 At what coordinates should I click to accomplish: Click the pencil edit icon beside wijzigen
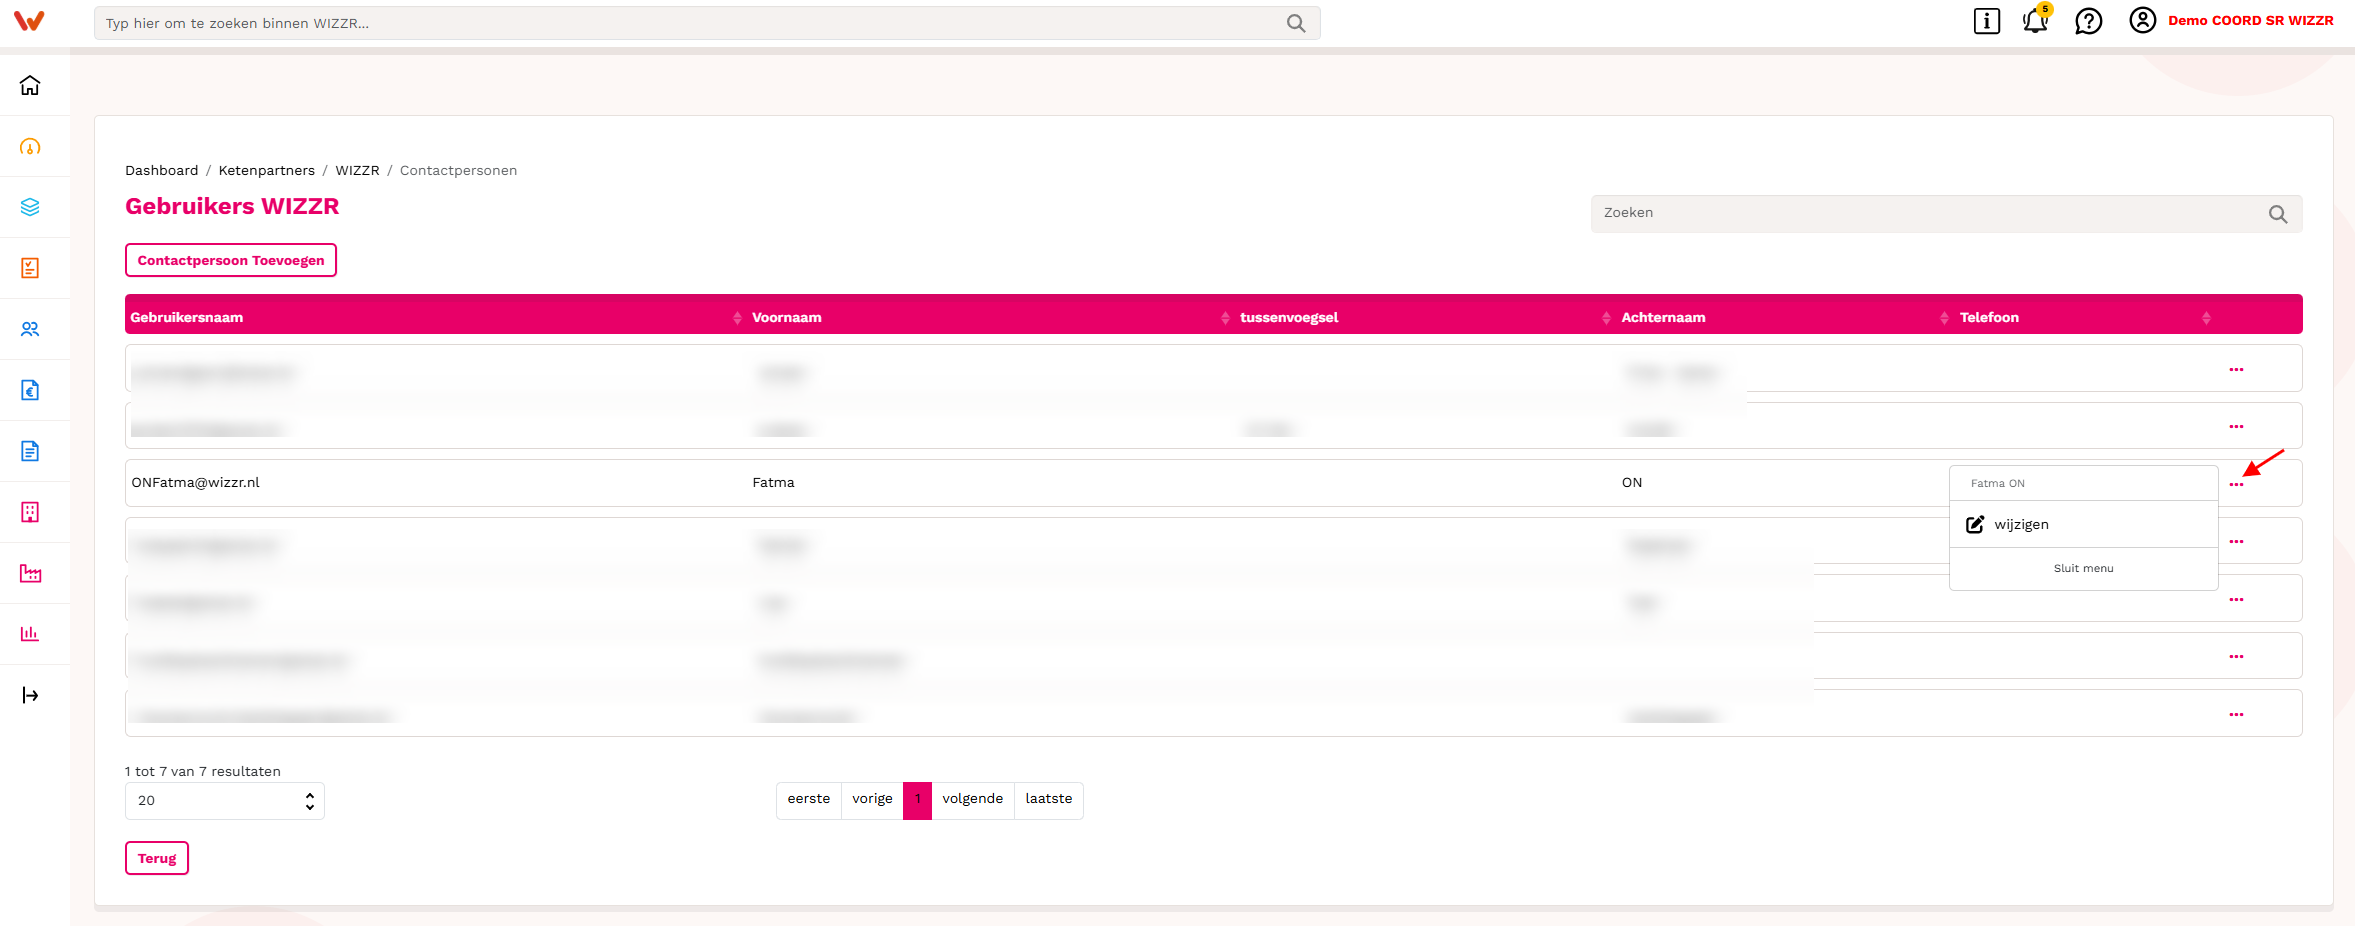point(1975,524)
